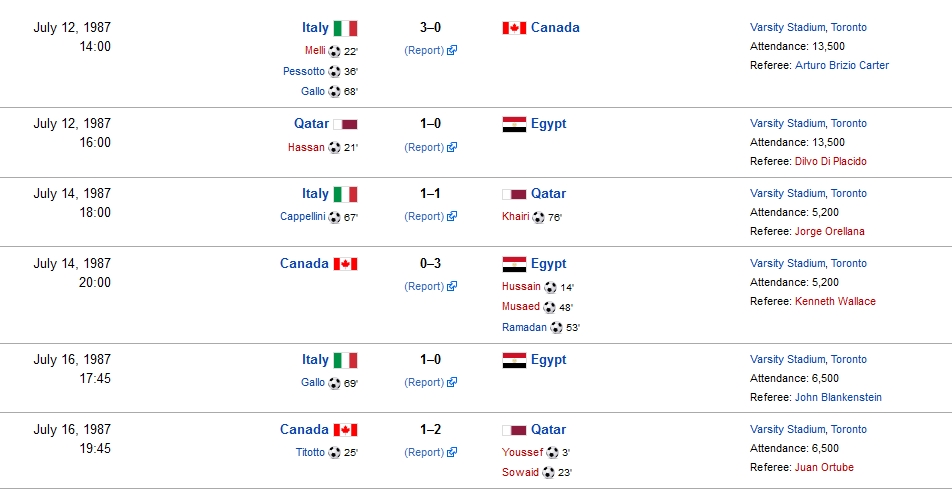Click the external link icon for the 1–2 match report
952x490 pixels.
(x=452, y=453)
